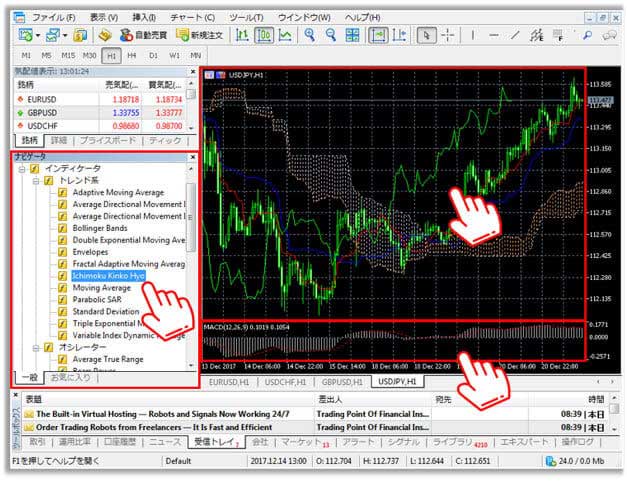Image resolution: width=627 pixels, height=482 pixels.
Task: Collapse the オシレーター tree folder
Action: point(34,347)
